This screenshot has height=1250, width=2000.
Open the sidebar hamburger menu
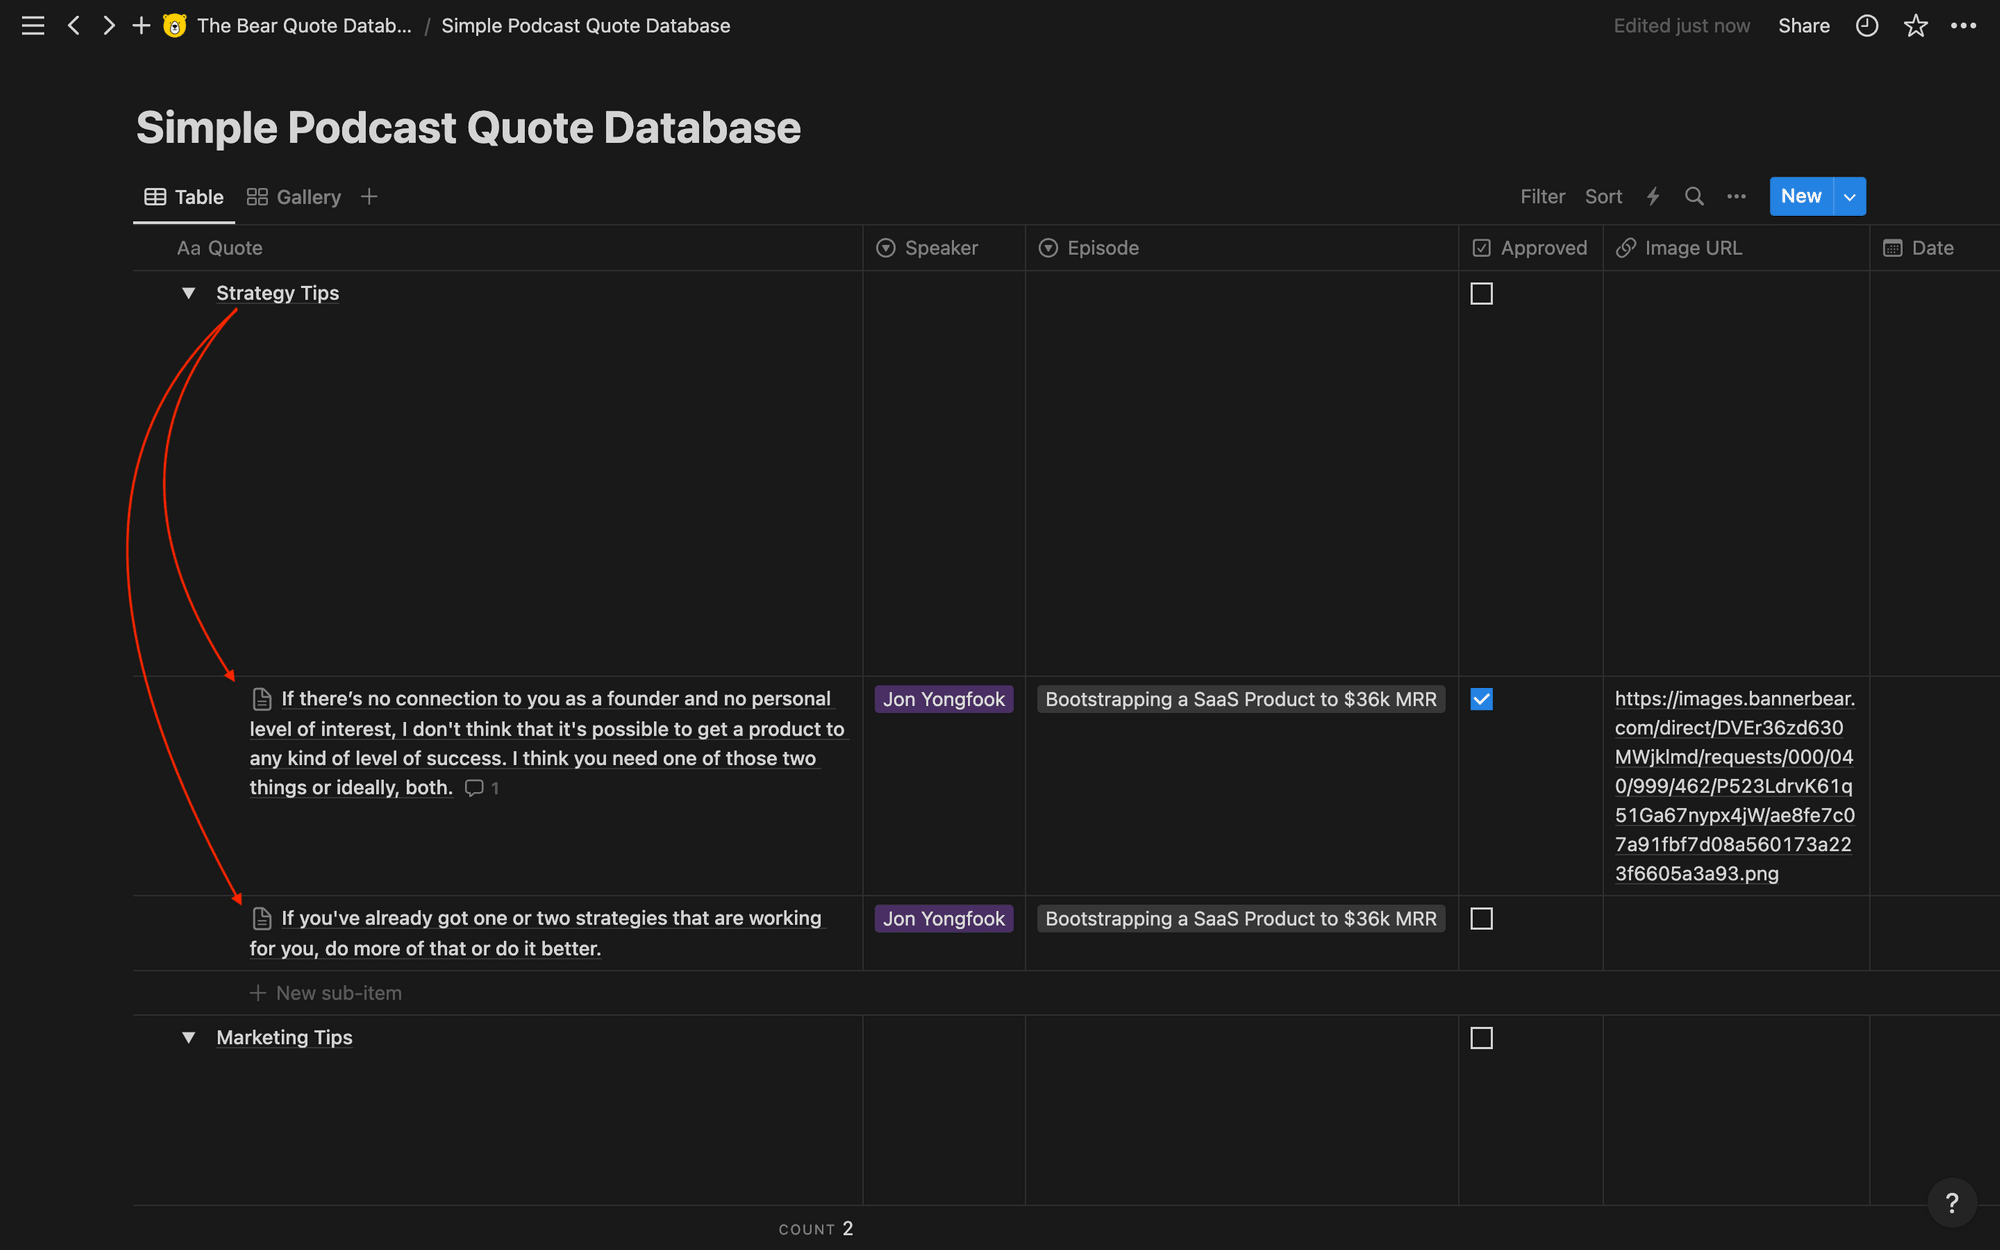pos(33,26)
